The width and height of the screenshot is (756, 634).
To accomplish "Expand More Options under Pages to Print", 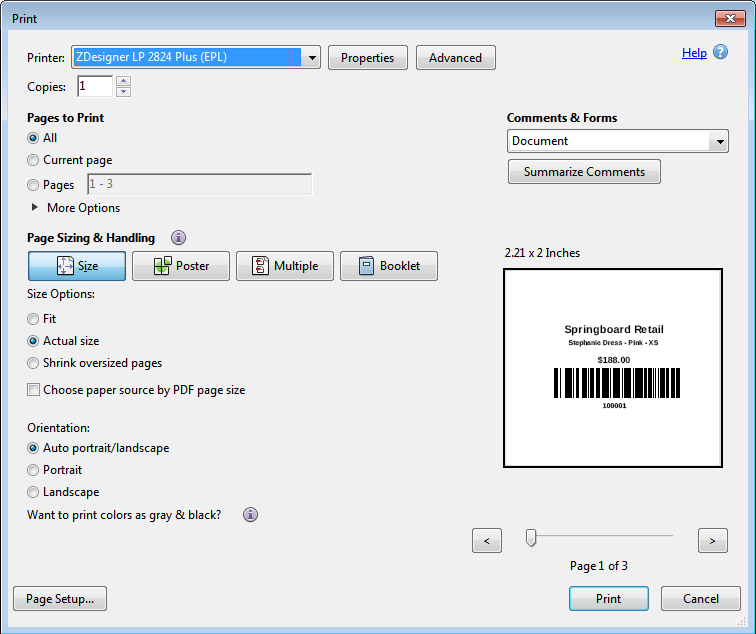I will coord(36,208).
